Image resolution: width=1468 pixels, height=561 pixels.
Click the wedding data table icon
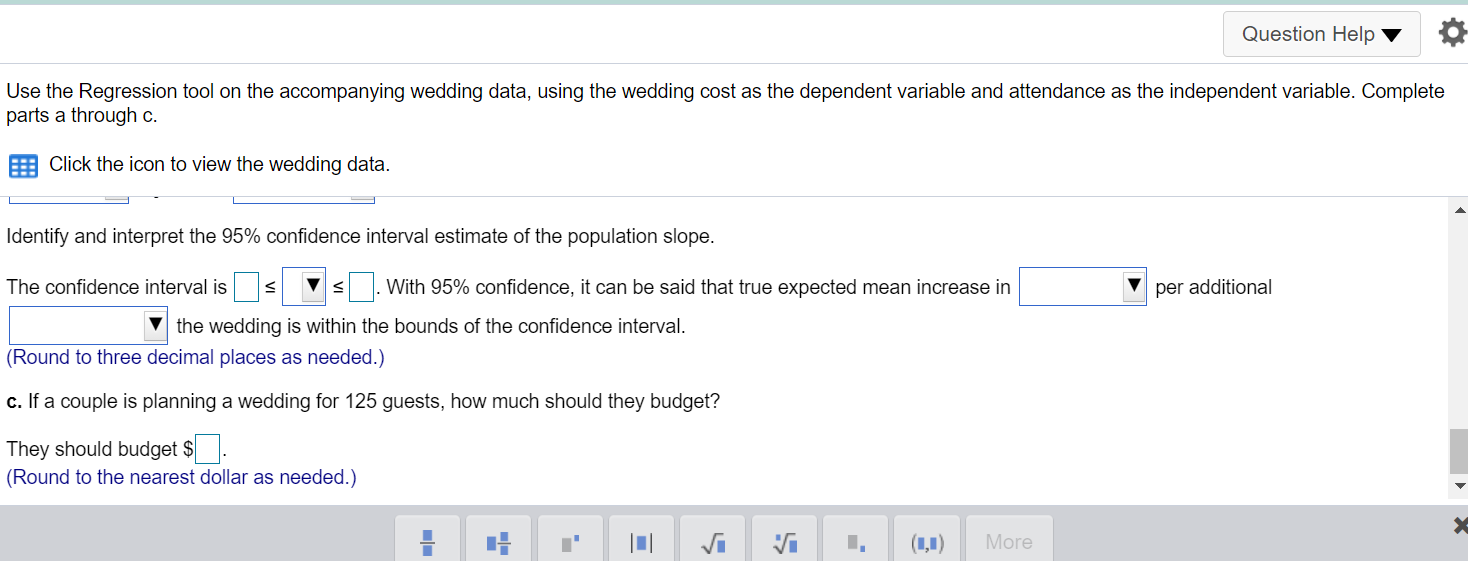[x=22, y=165]
